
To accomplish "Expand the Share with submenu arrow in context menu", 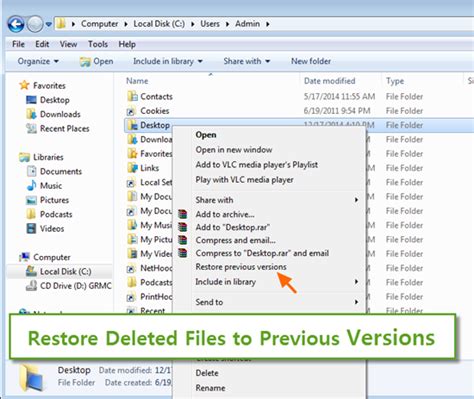I will 356,200.
